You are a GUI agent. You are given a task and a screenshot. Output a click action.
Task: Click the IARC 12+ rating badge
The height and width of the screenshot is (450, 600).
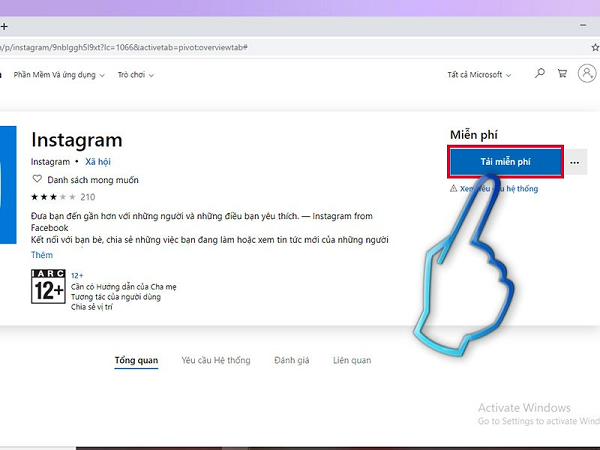[48, 287]
